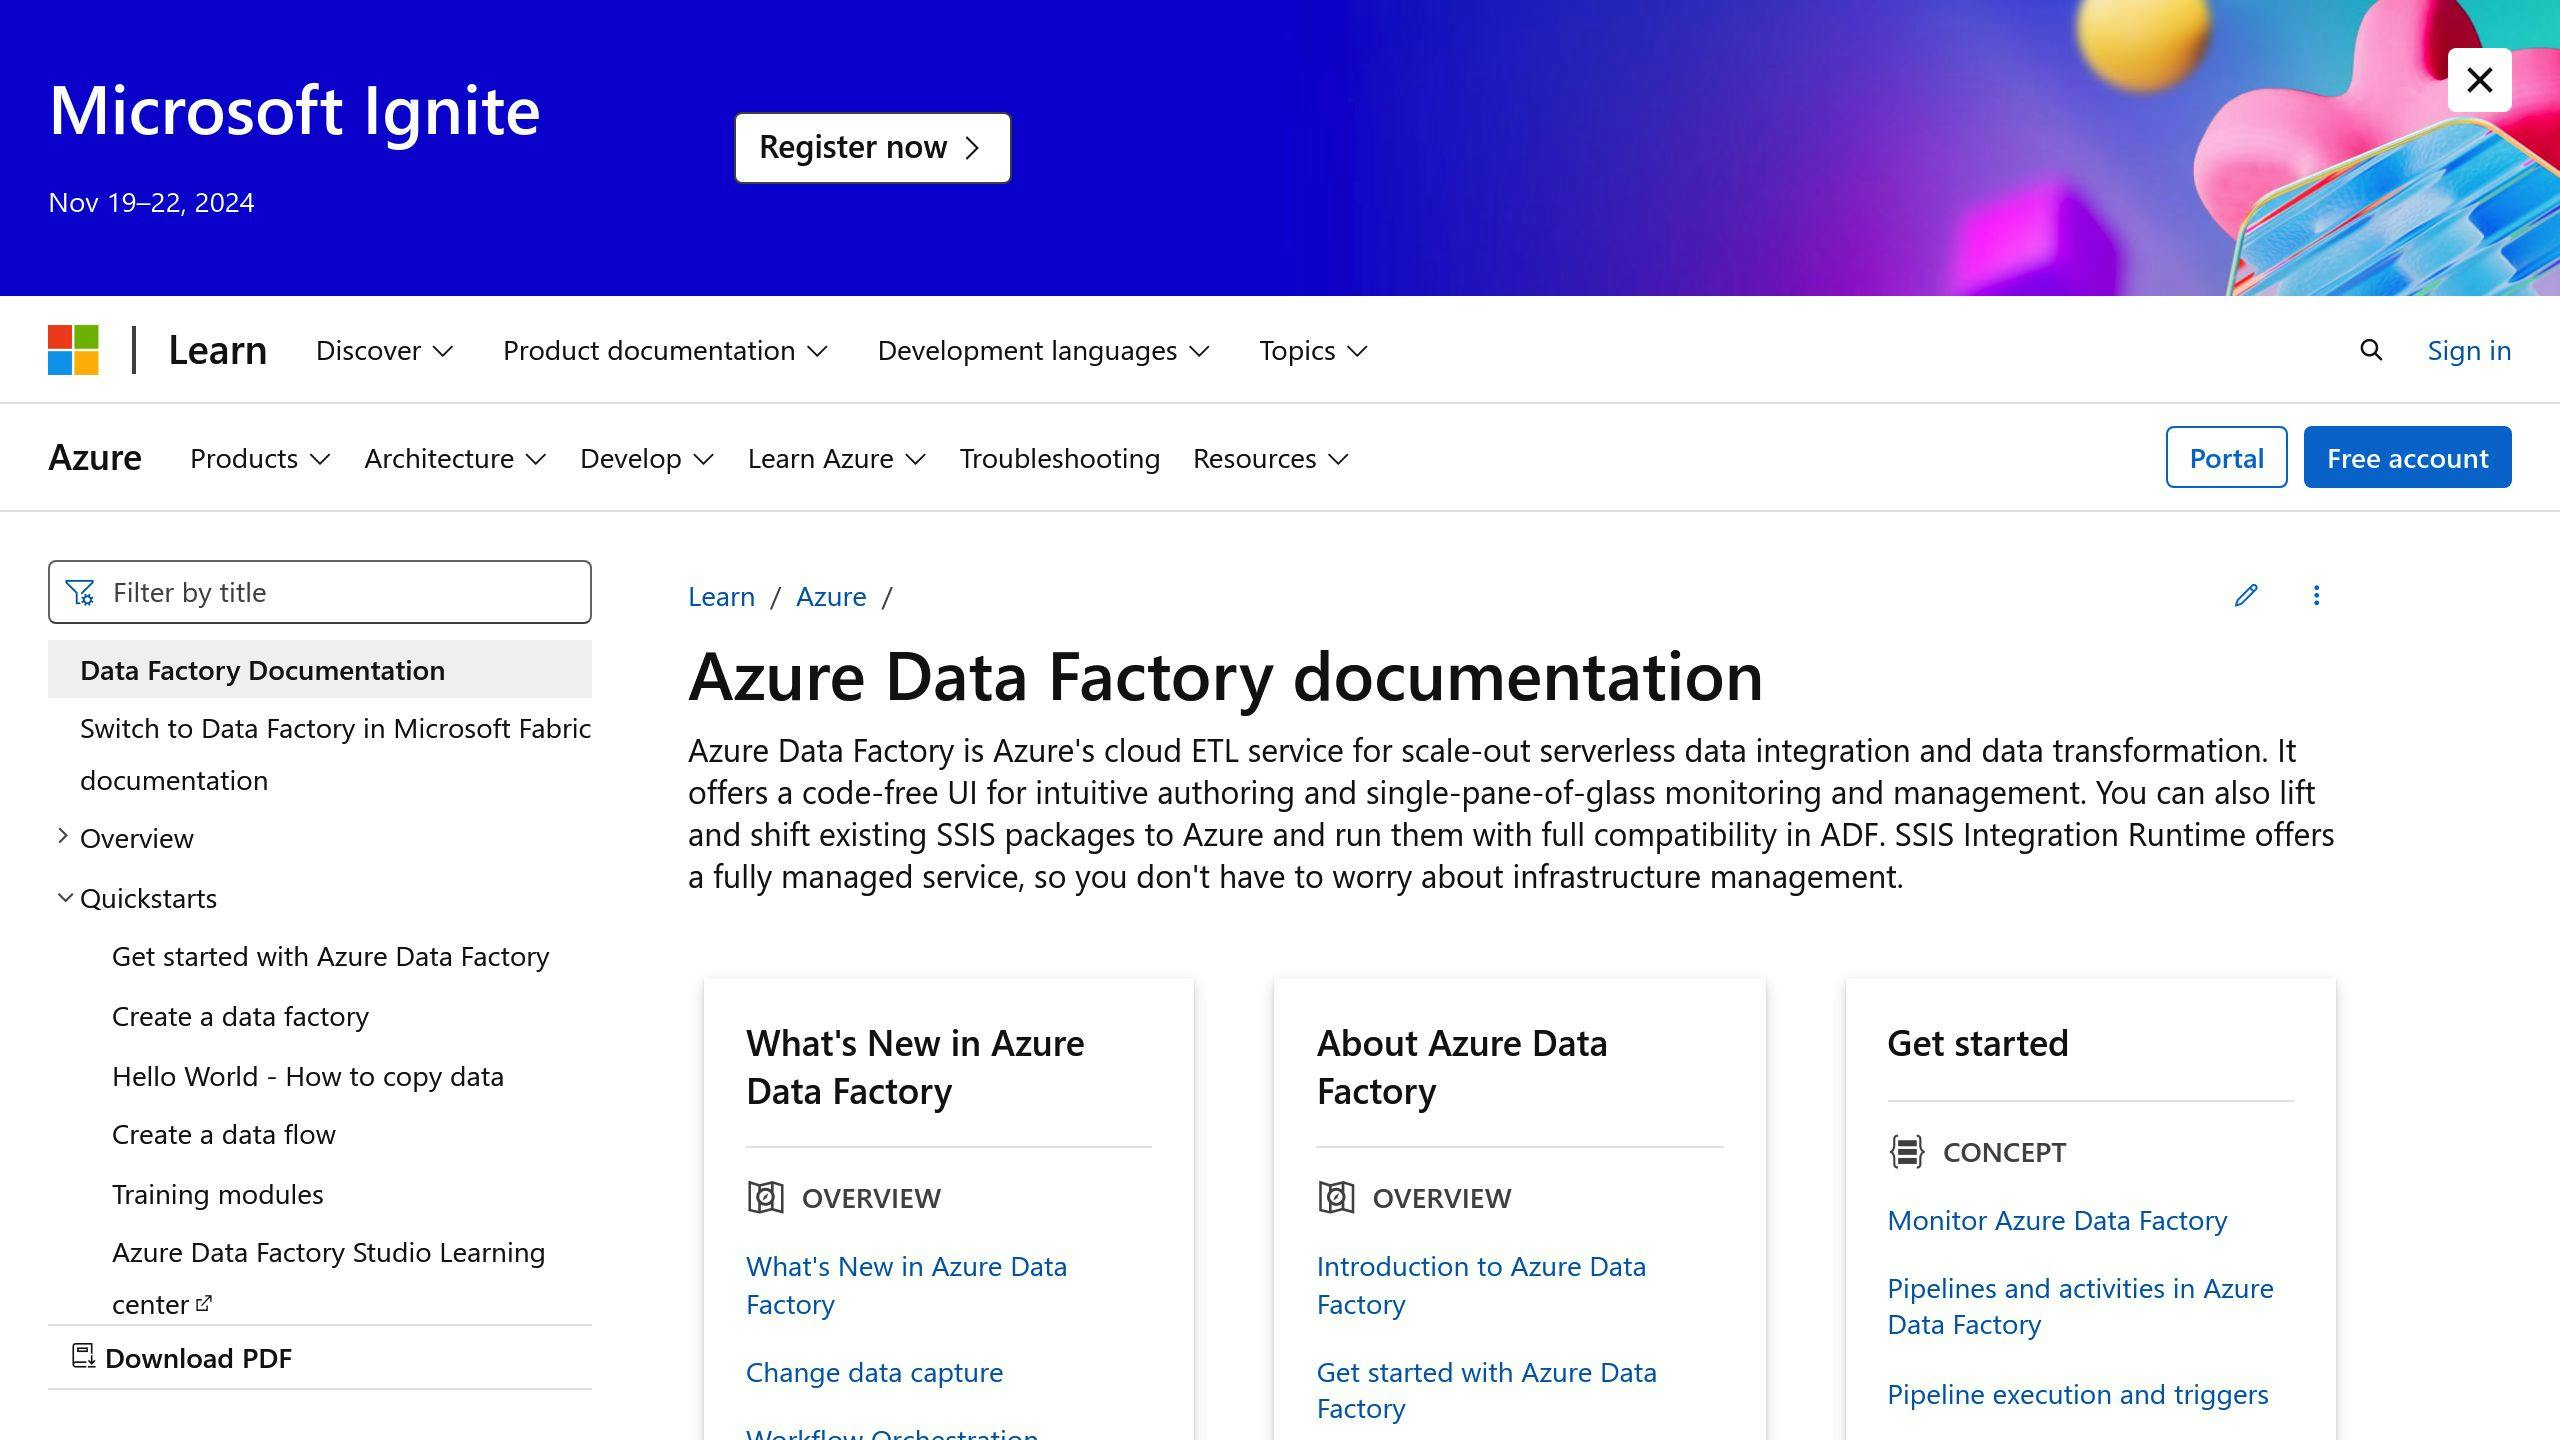The image size is (2560, 1440).
Task: Open What's New in Azure Data Factory link
Action: 906,1285
